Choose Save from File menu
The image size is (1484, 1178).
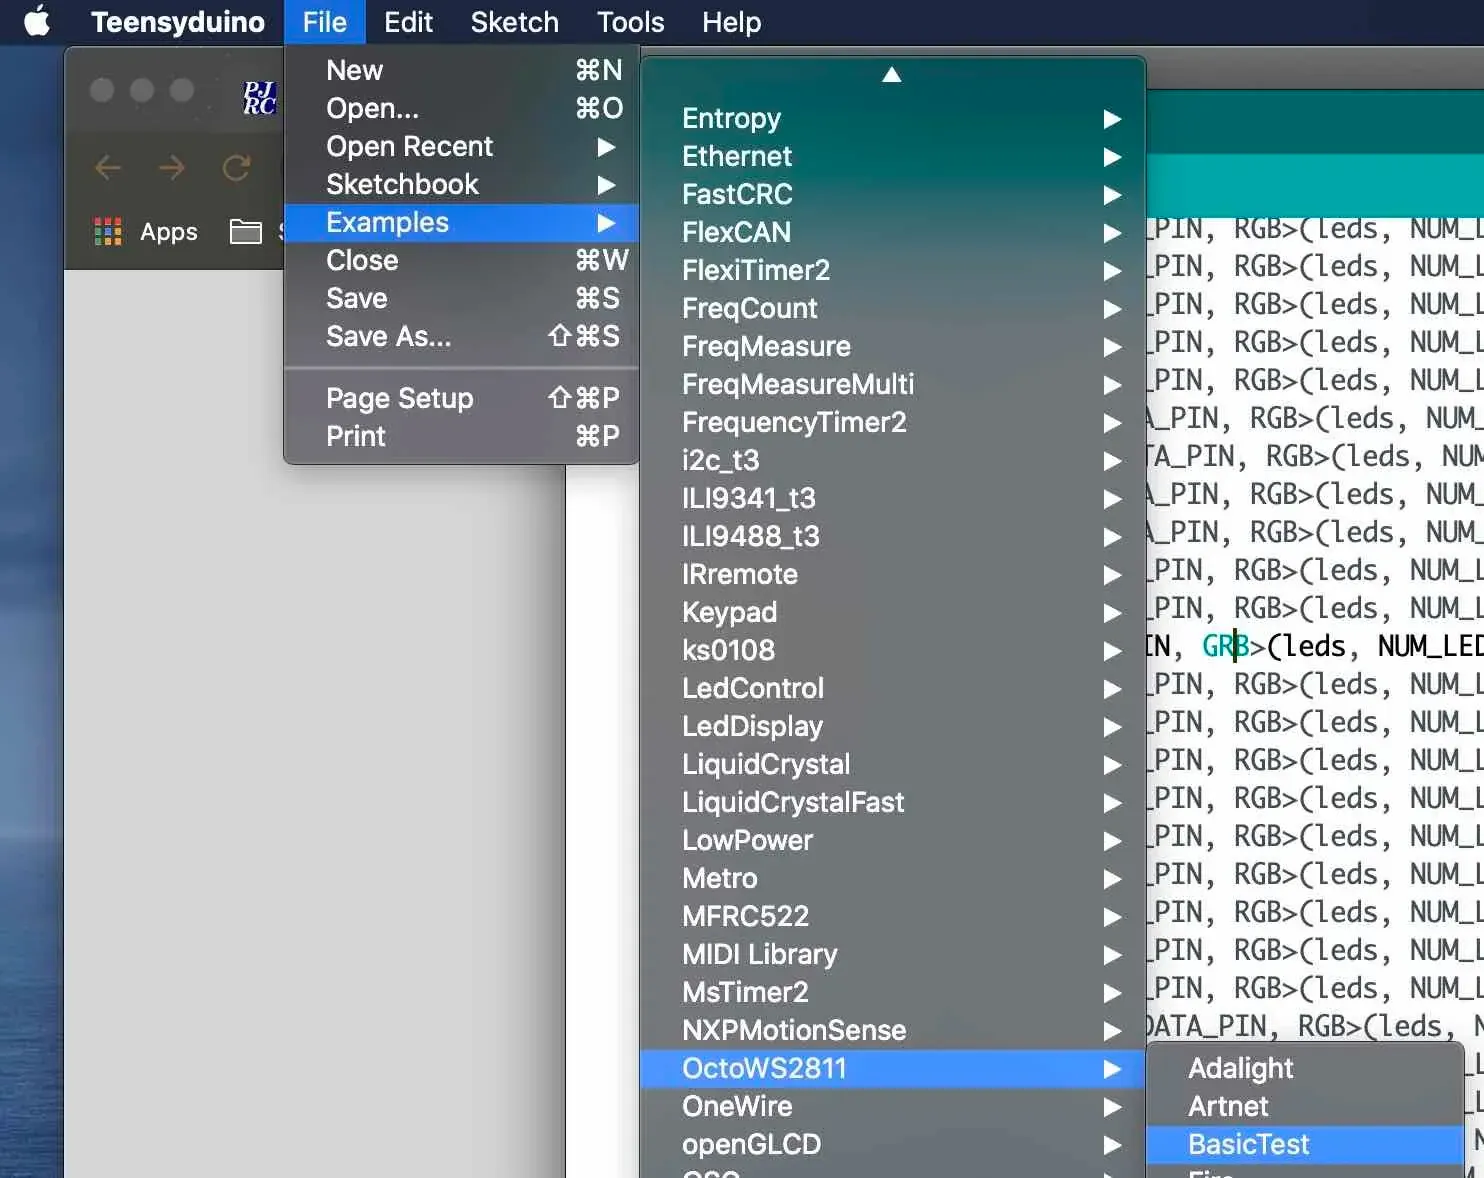(x=461, y=298)
